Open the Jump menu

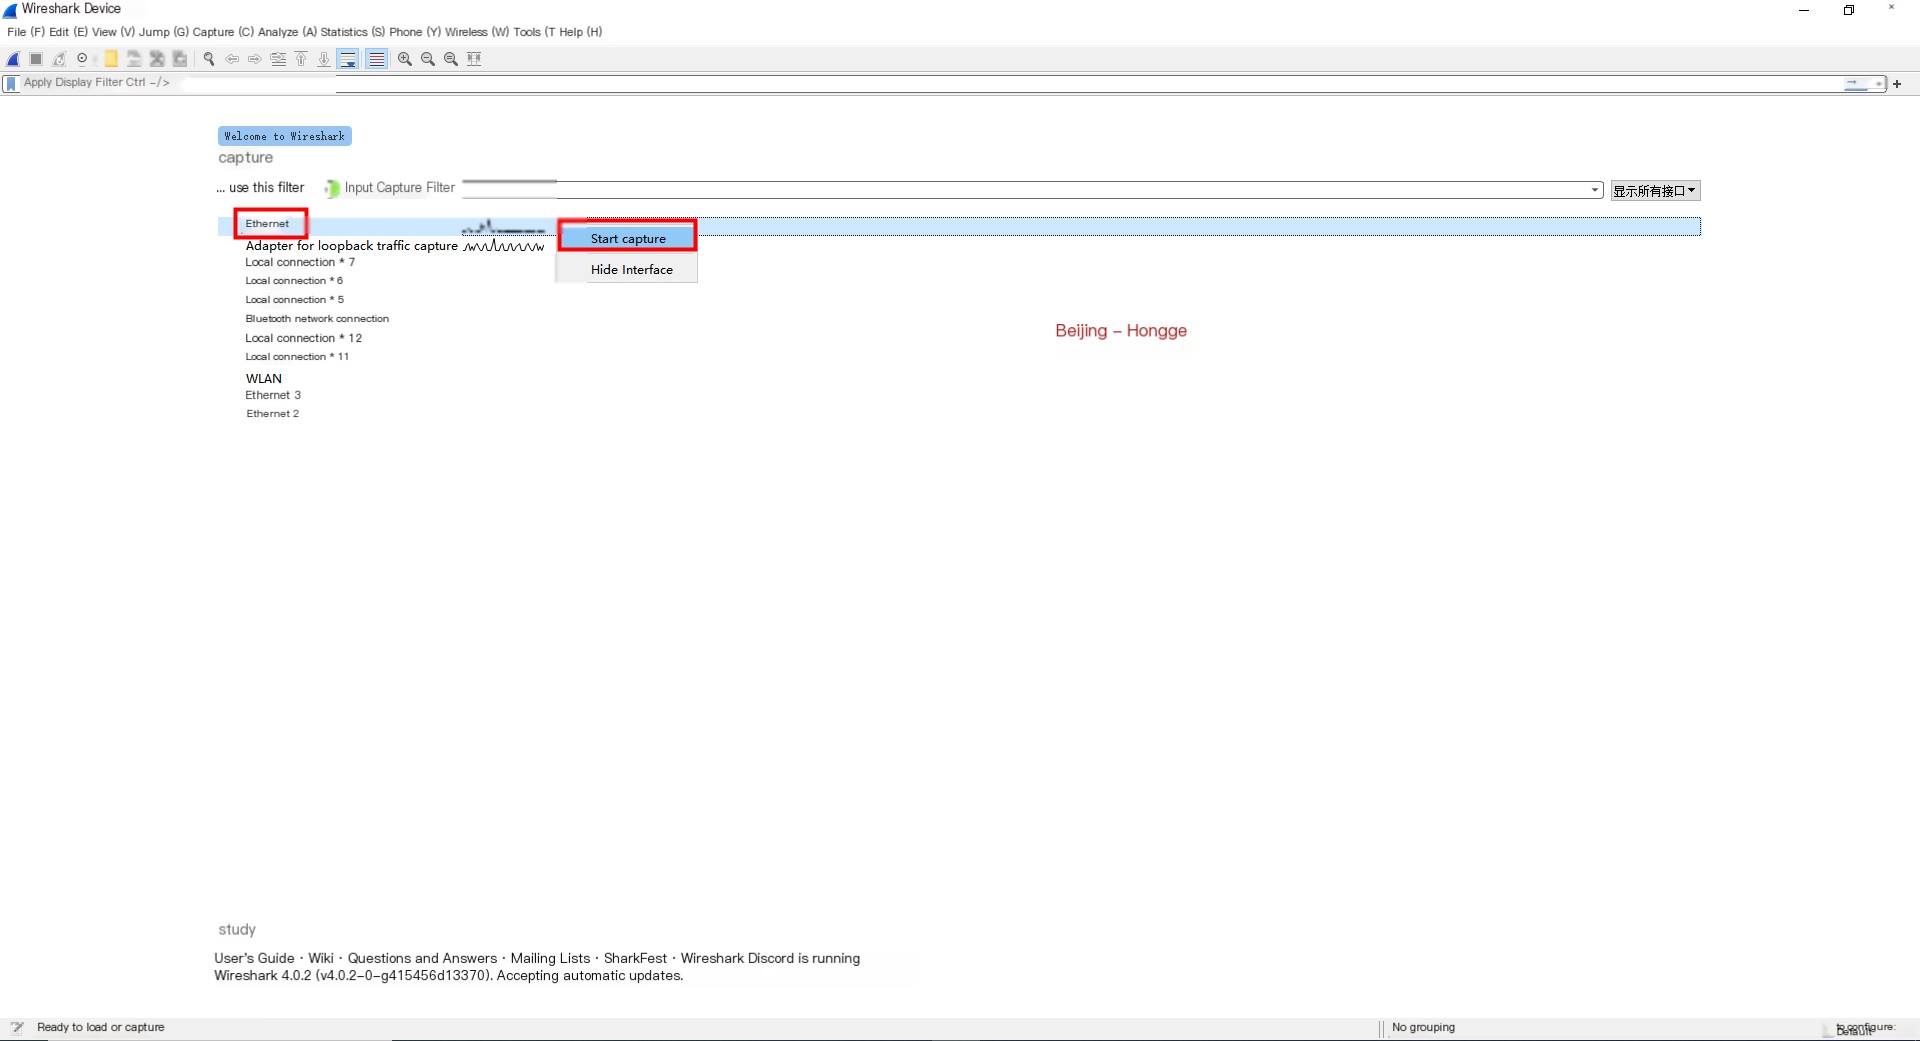[x=164, y=32]
